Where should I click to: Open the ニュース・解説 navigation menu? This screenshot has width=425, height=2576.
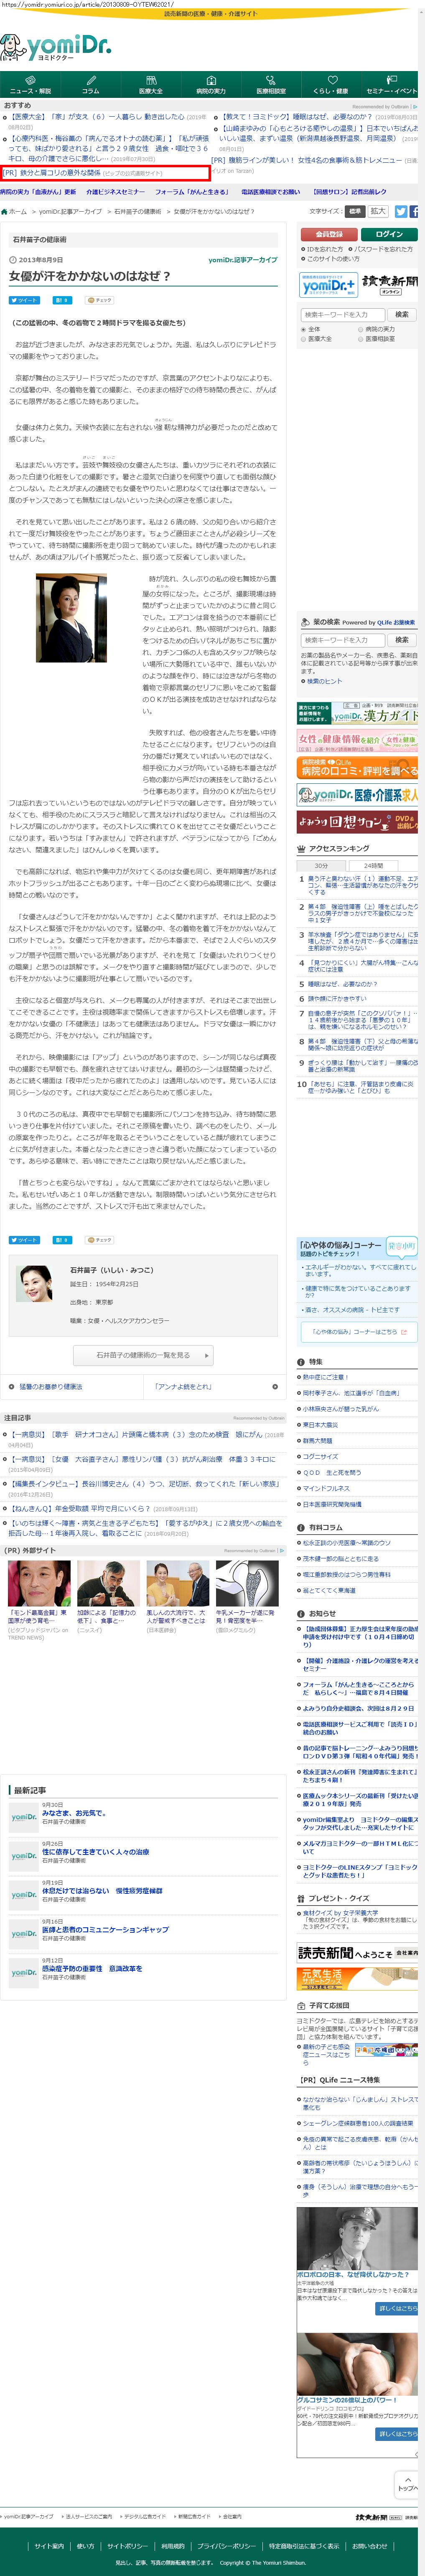click(x=30, y=84)
